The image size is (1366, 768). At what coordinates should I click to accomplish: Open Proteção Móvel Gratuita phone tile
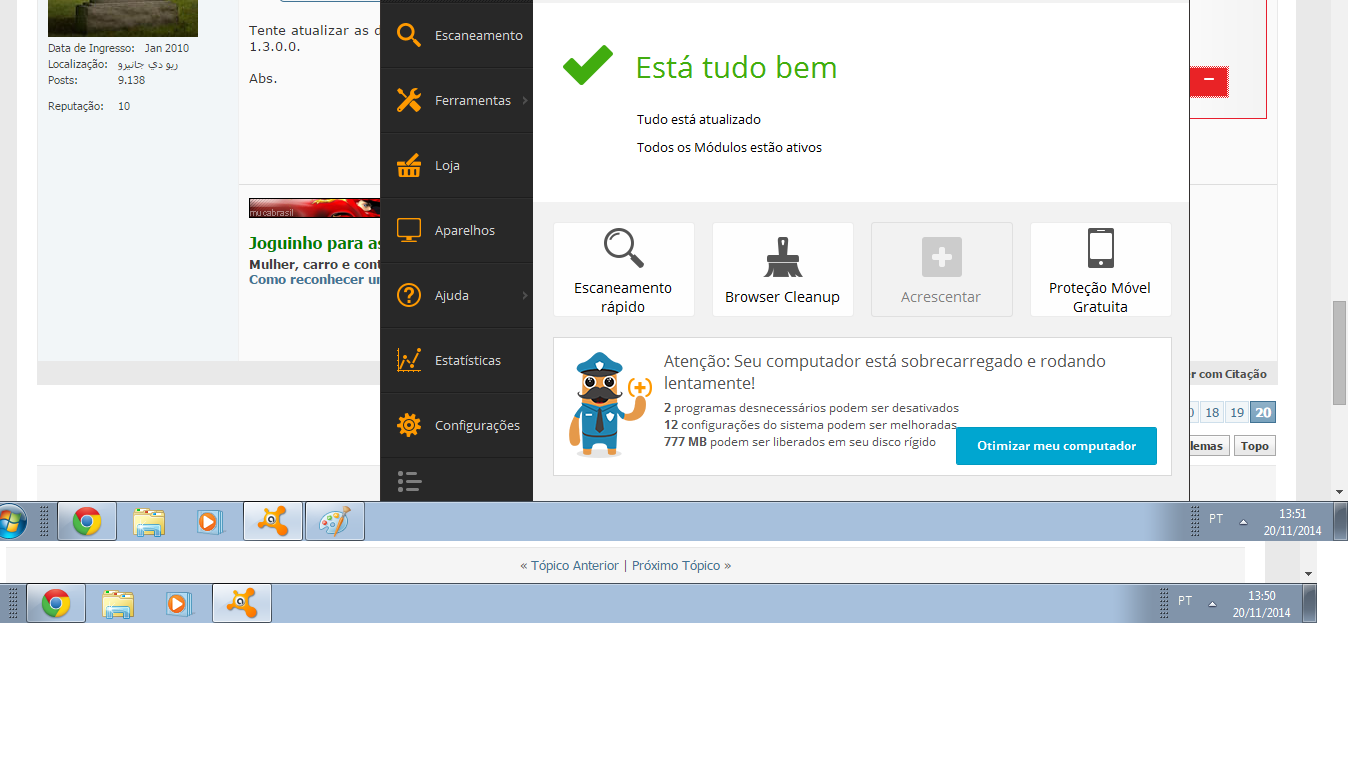click(x=1100, y=269)
